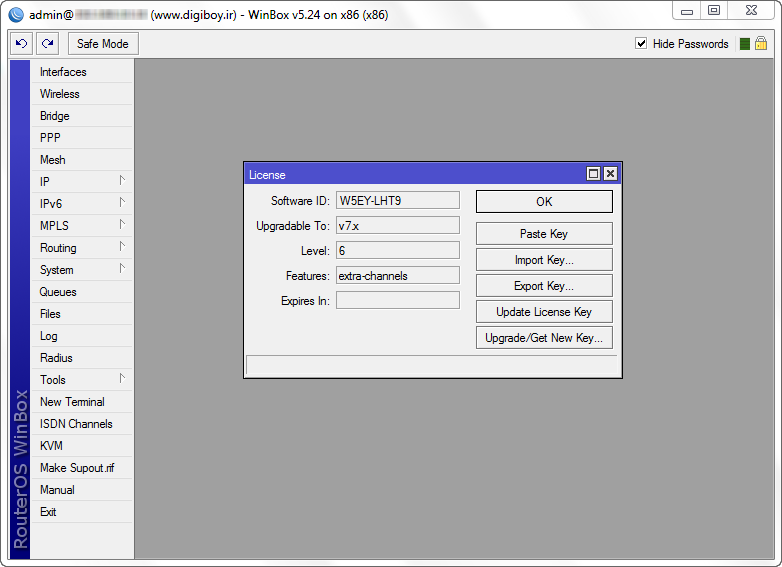Click the empty Expires In field
The height and width of the screenshot is (567, 782).
tap(397, 300)
